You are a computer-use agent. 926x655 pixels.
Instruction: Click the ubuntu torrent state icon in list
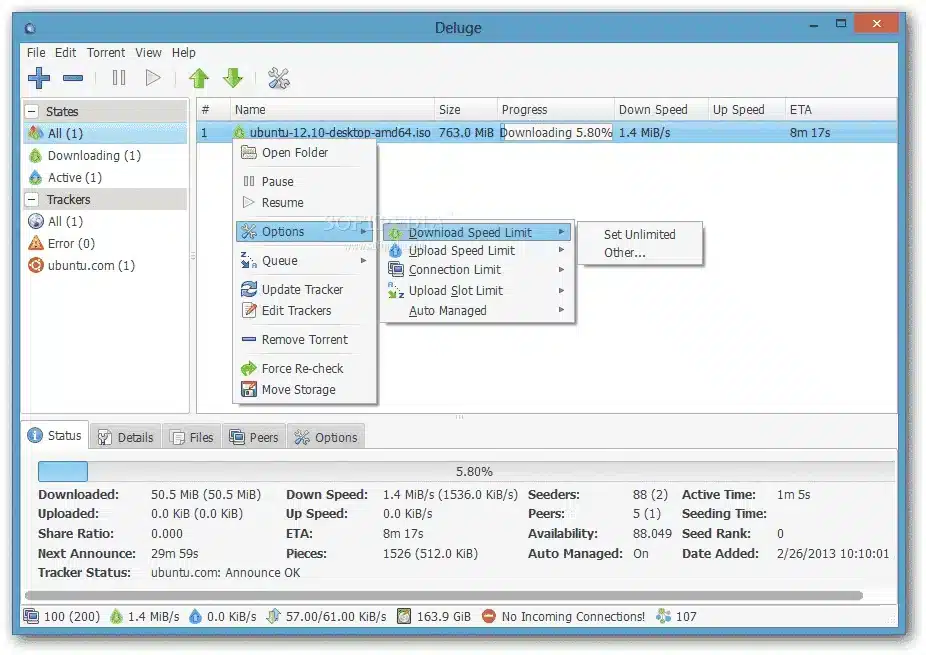[x=239, y=132]
